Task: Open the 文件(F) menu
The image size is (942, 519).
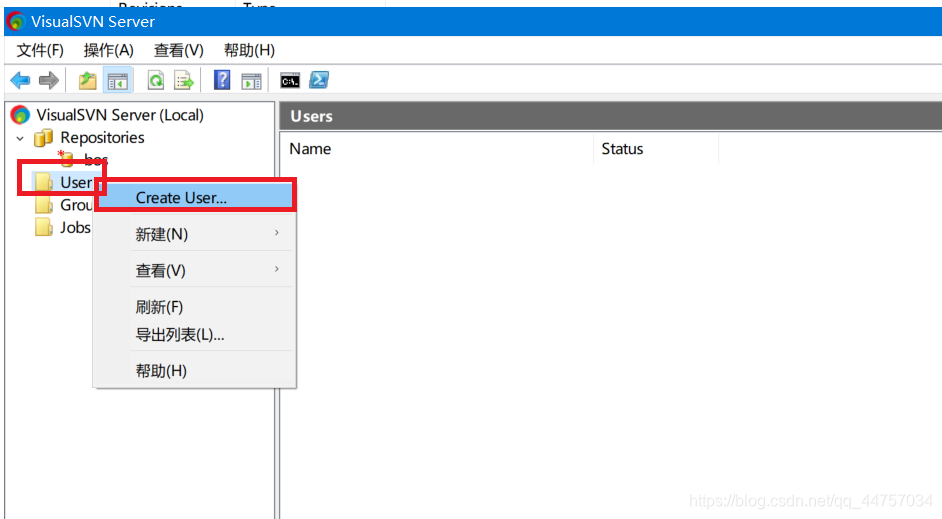Action: [x=40, y=50]
